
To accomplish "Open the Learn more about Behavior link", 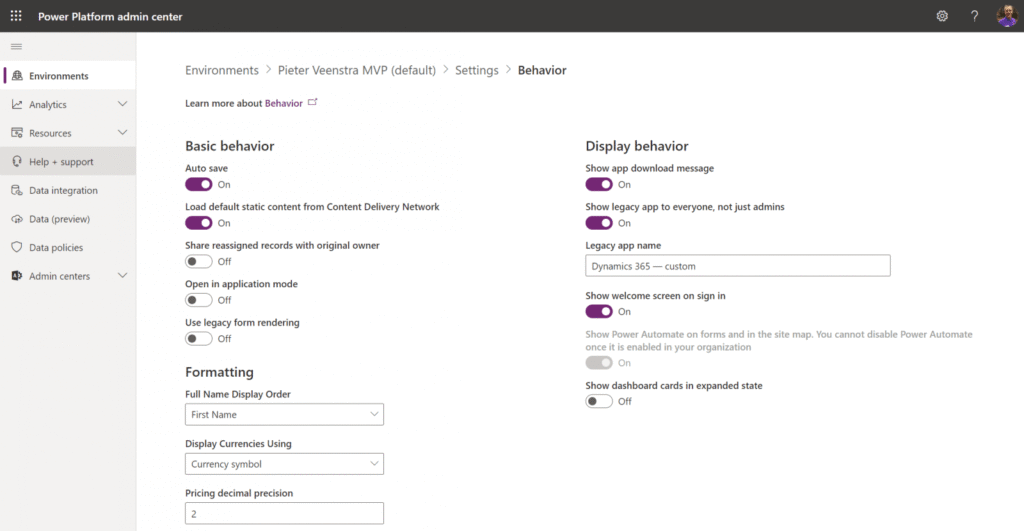I will pyautogui.click(x=283, y=103).
